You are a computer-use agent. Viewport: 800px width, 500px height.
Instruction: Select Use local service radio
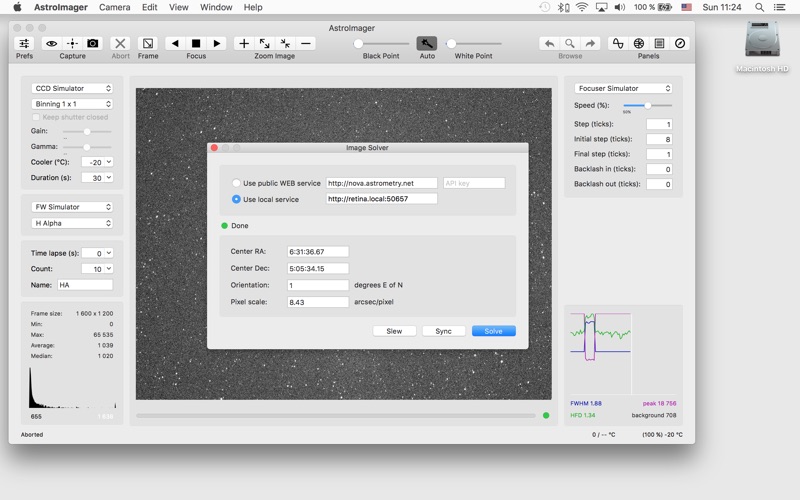click(236, 199)
